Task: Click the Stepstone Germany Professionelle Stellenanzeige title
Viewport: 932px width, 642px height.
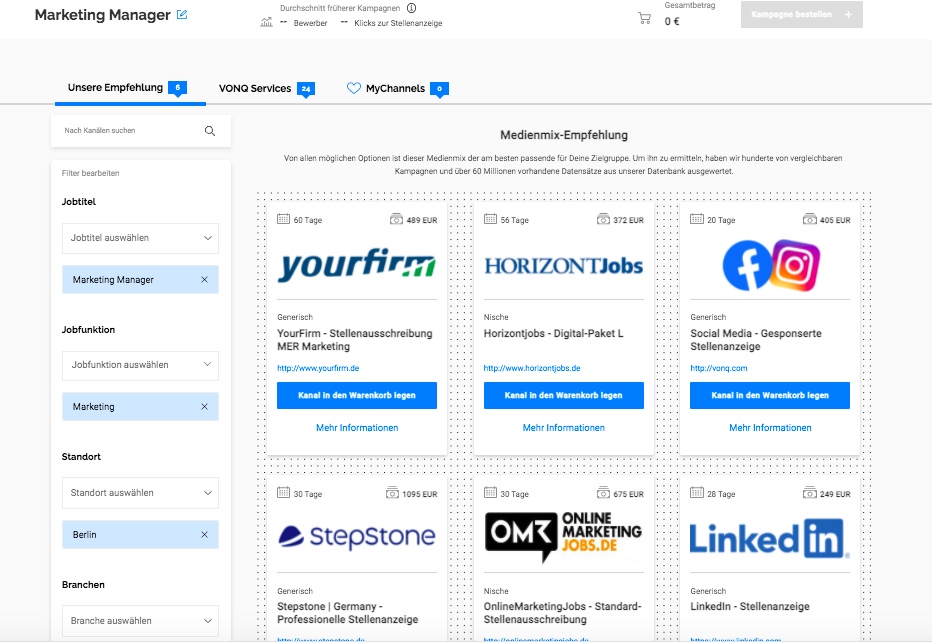Action: click(348, 613)
